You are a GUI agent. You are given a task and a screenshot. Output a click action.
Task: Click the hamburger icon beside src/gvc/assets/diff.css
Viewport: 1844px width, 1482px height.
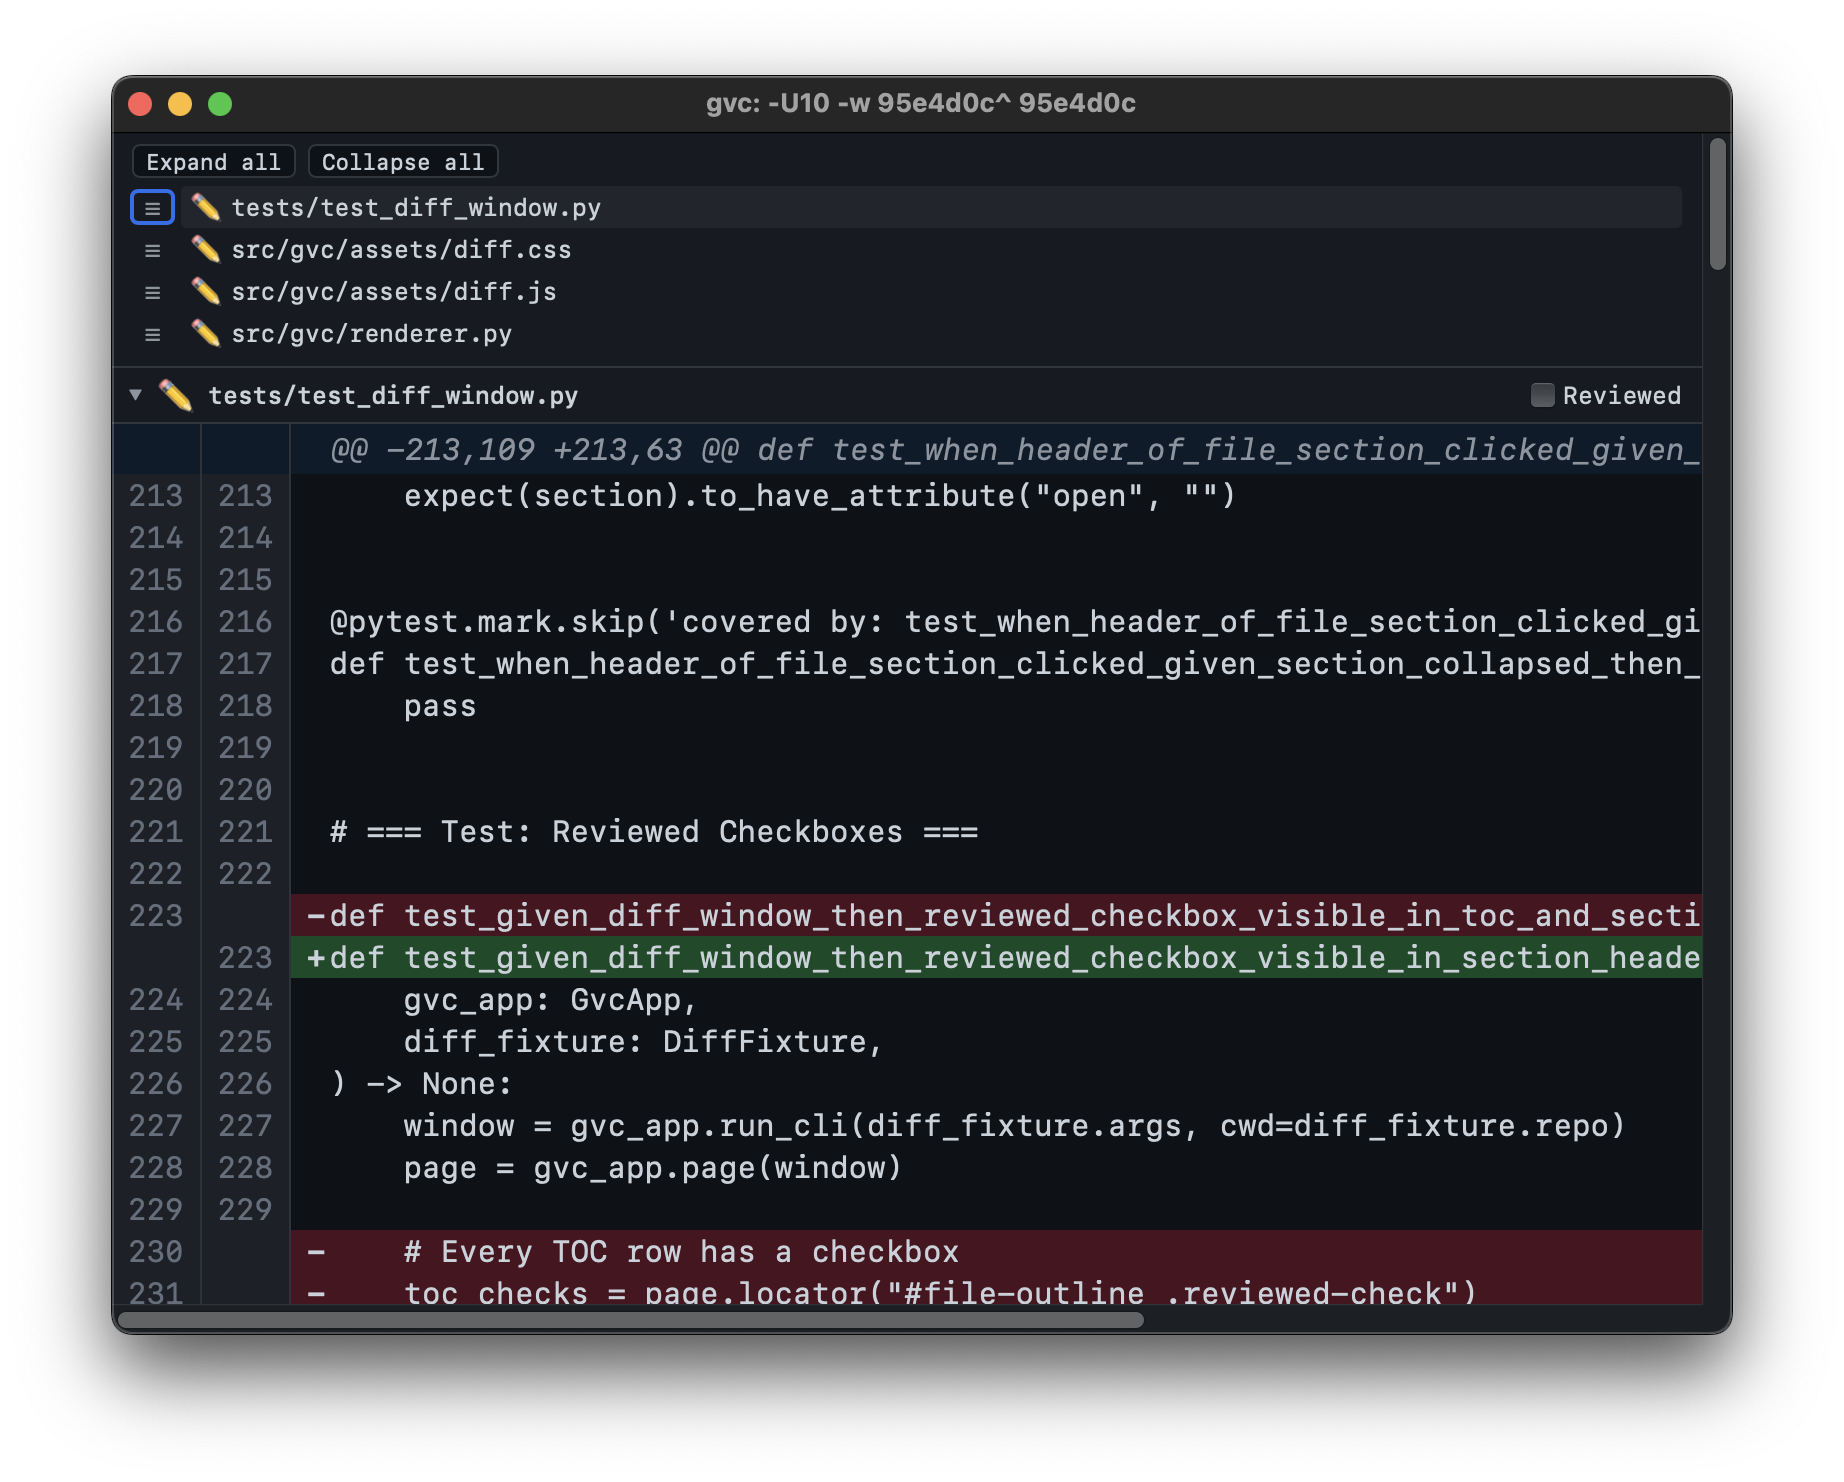(x=153, y=250)
